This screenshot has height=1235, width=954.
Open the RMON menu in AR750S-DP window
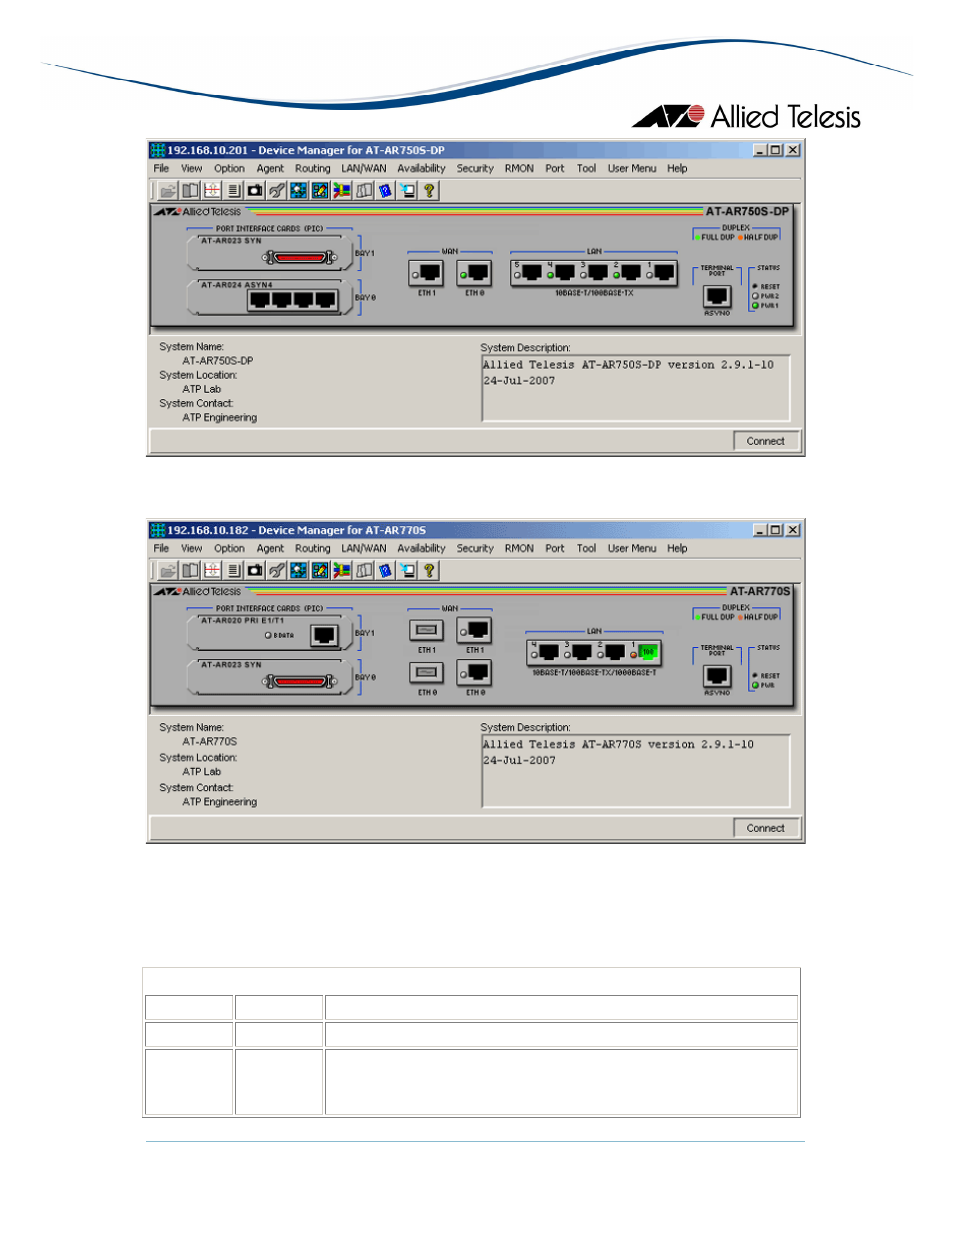click(x=519, y=168)
